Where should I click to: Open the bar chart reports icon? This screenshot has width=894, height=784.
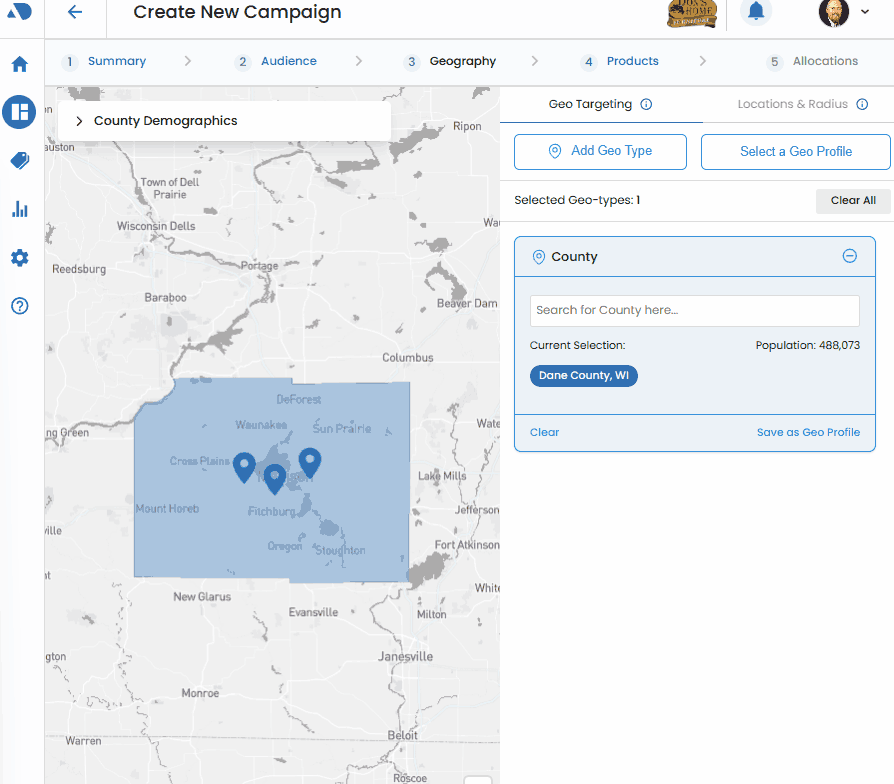(x=20, y=209)
